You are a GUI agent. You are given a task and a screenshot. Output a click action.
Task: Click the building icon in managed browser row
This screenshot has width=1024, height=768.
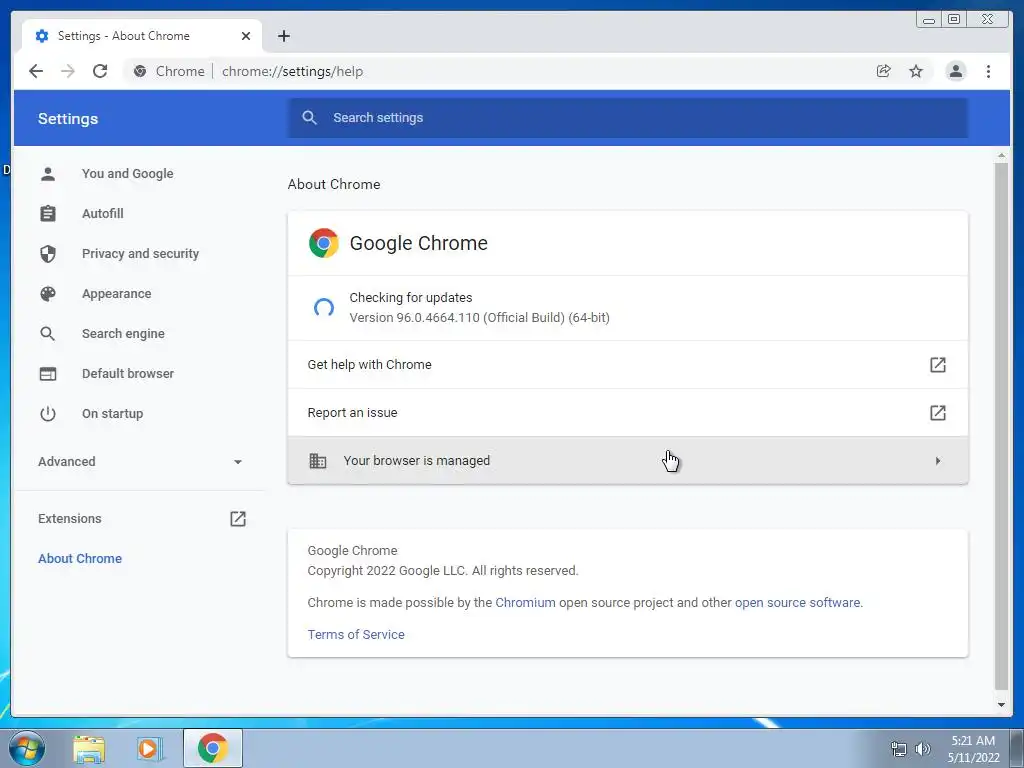pos(317,461)
